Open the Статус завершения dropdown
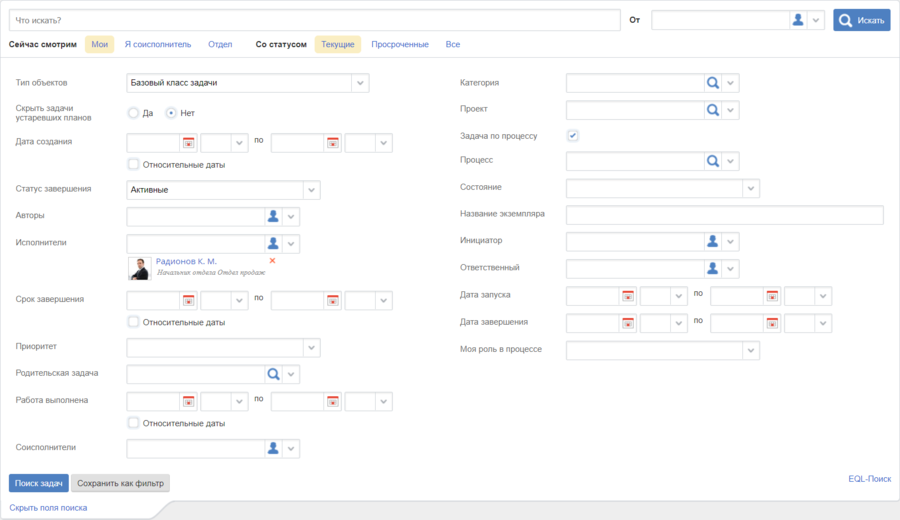This screenshot has width=900, height=520. click(x=312, y=190)
